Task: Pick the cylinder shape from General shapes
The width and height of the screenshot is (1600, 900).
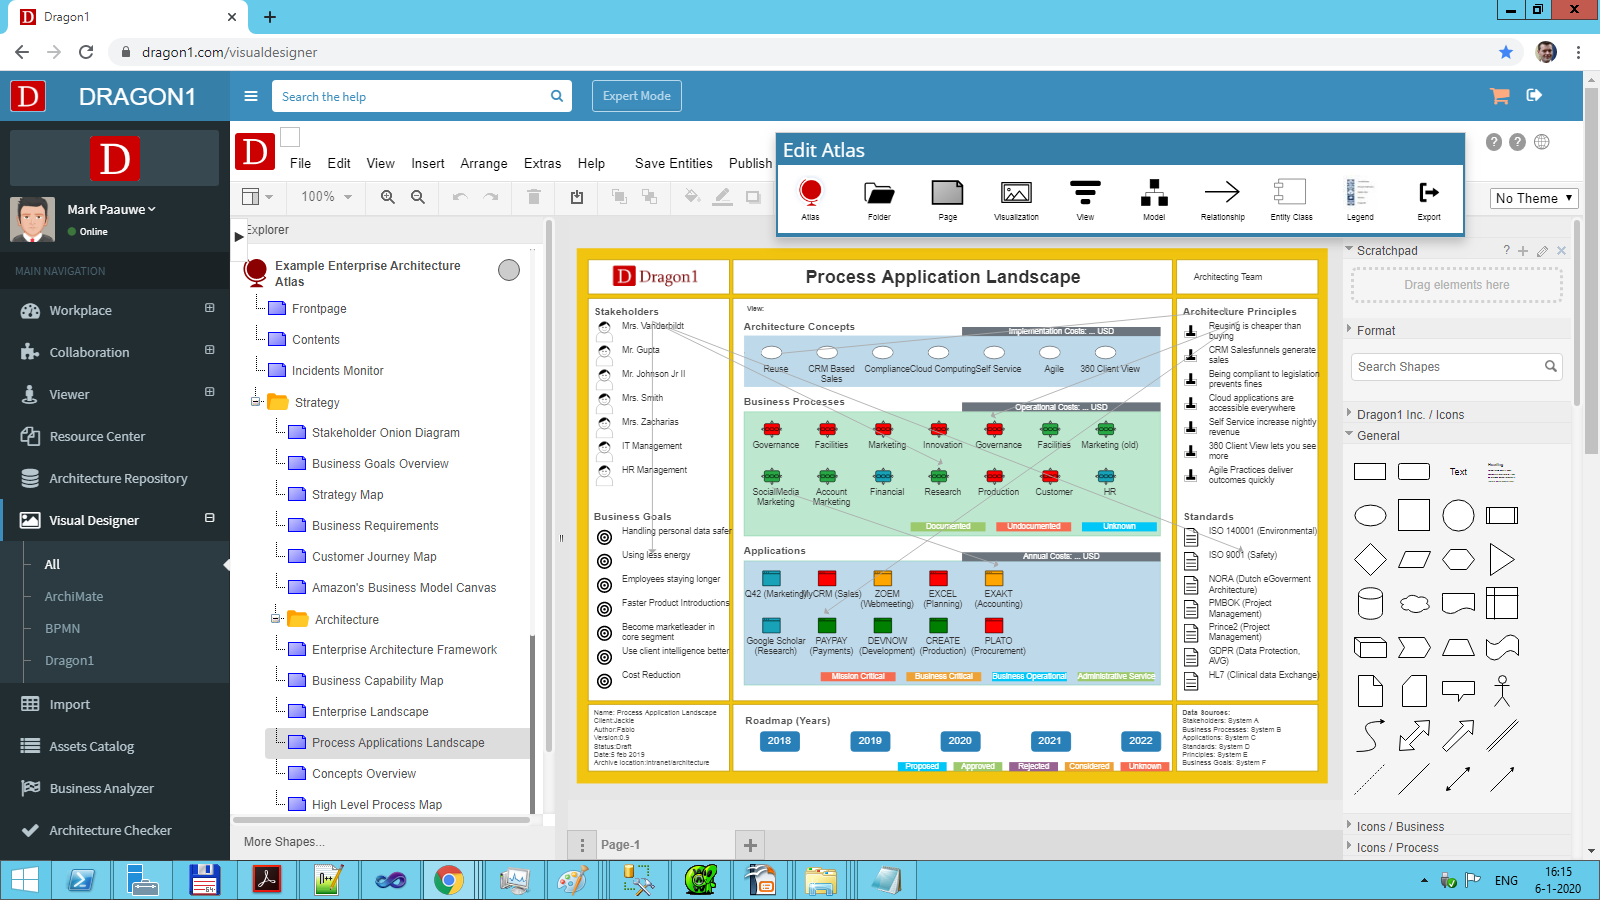Action: 1370,604
